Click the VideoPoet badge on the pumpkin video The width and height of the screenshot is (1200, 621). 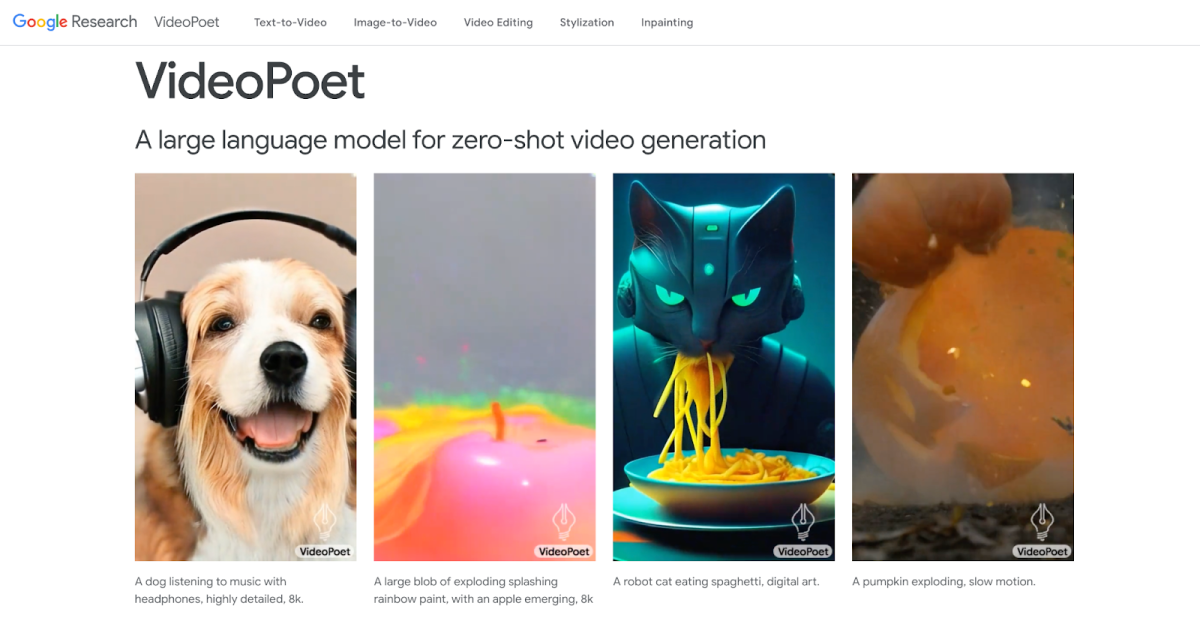(x=1042, y=551)
